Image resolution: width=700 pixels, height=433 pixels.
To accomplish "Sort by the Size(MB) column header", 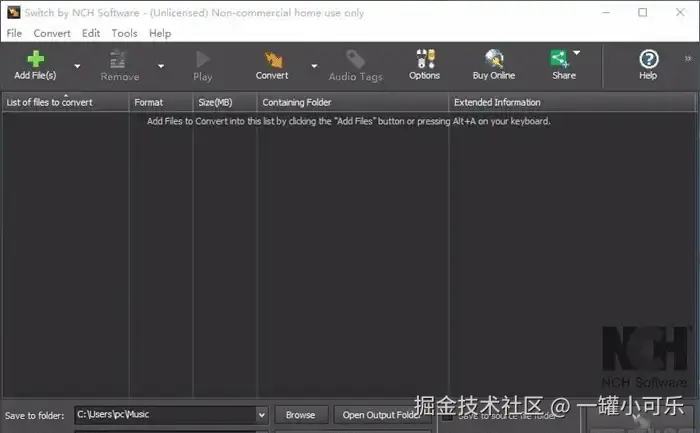I will pyautogui.click(x=225, y=102).
